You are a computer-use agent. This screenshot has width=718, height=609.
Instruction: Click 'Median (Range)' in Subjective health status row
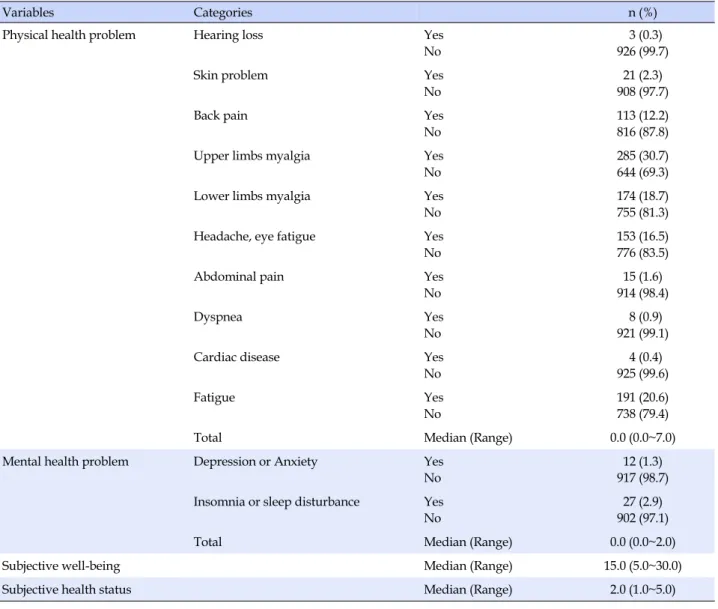468,590
